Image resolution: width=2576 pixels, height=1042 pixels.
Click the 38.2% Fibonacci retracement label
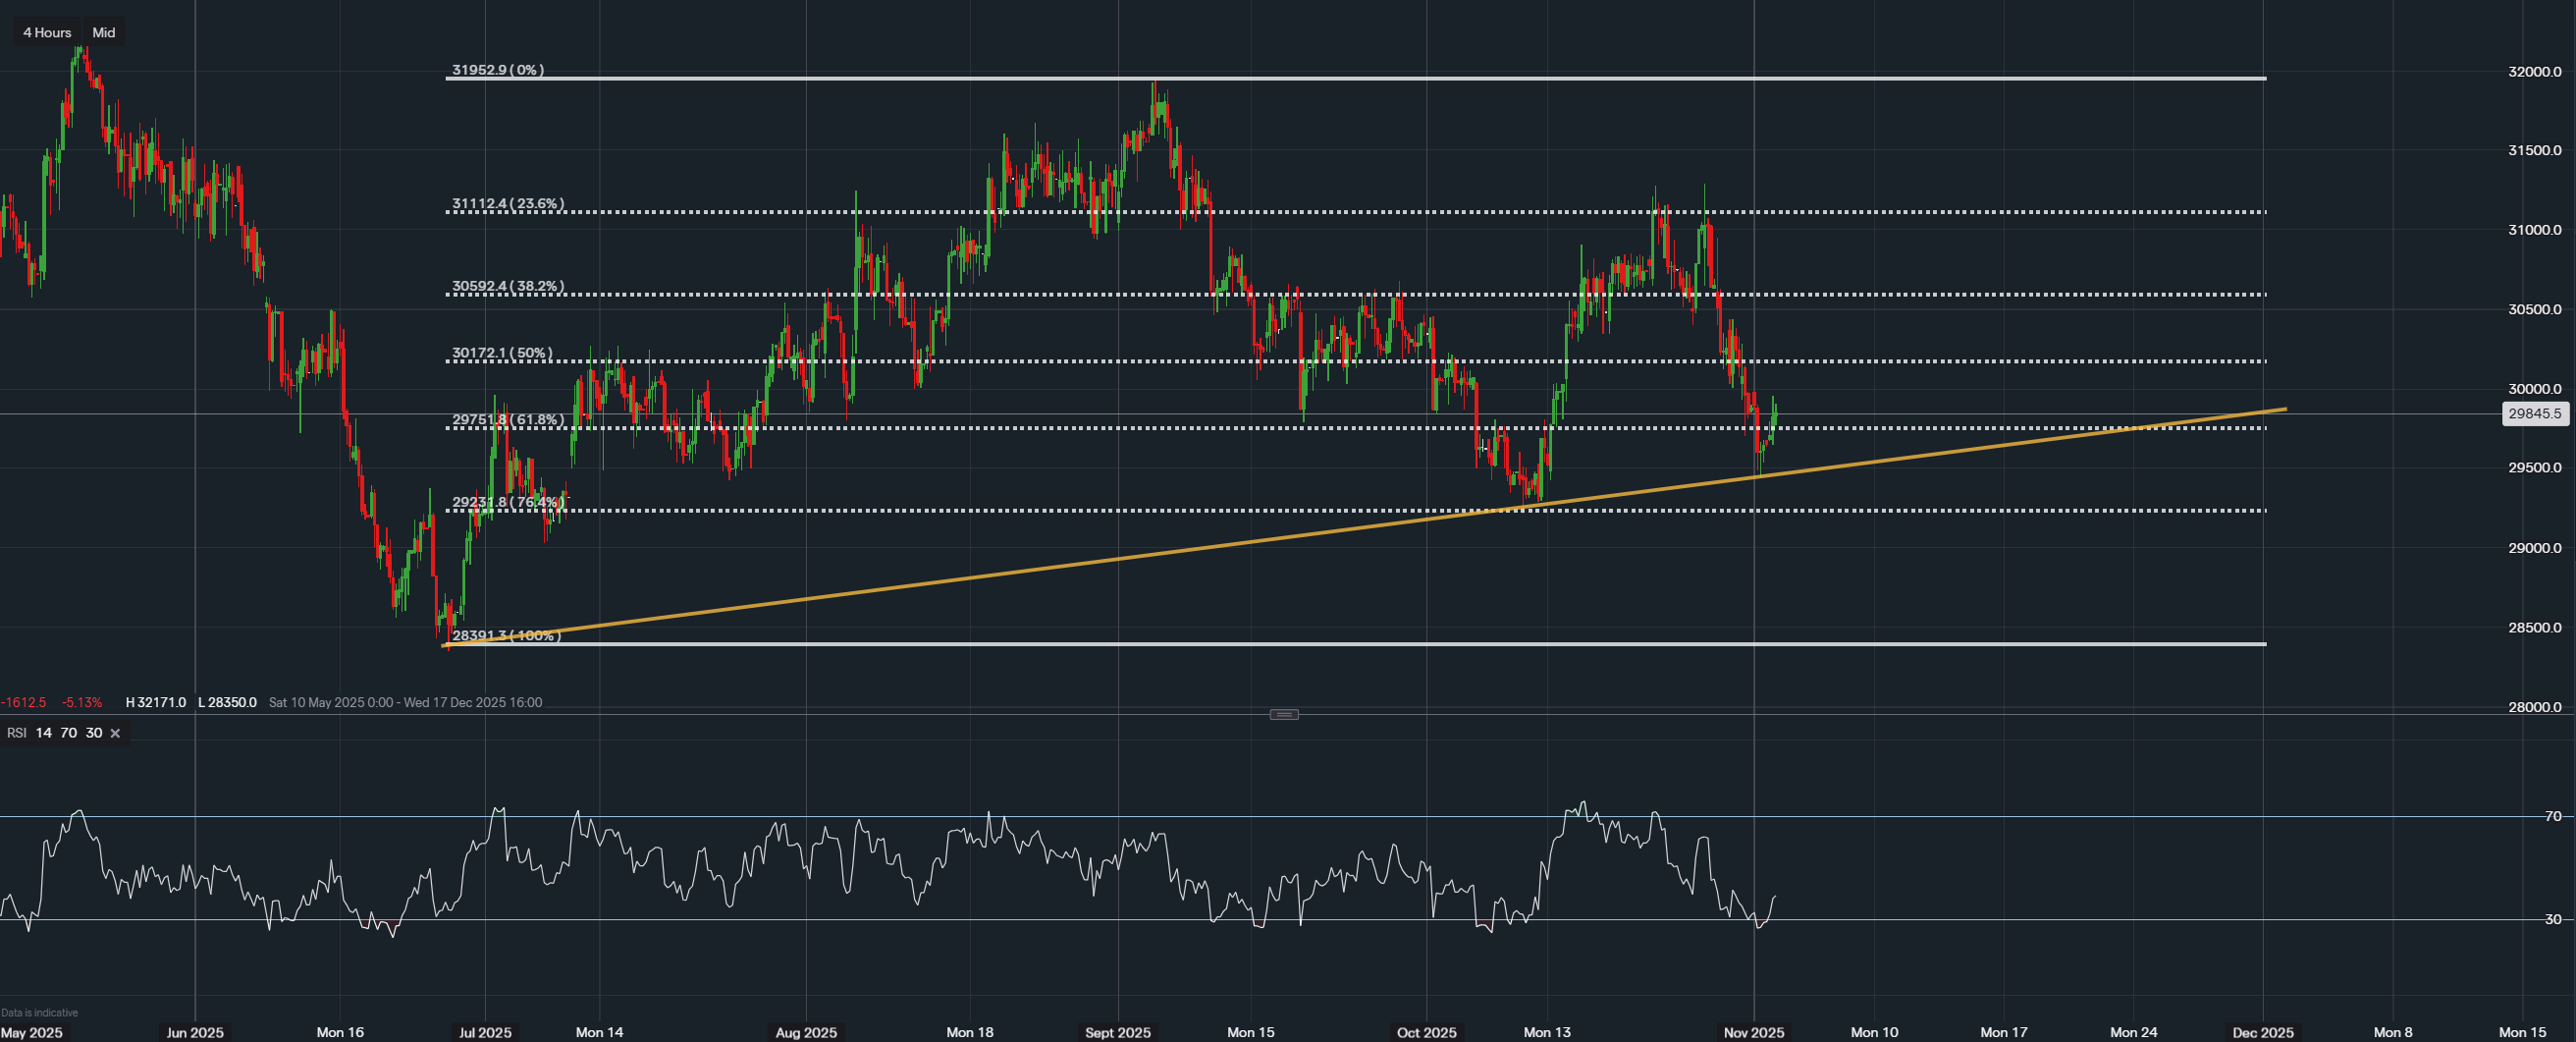tap(508, 286)
